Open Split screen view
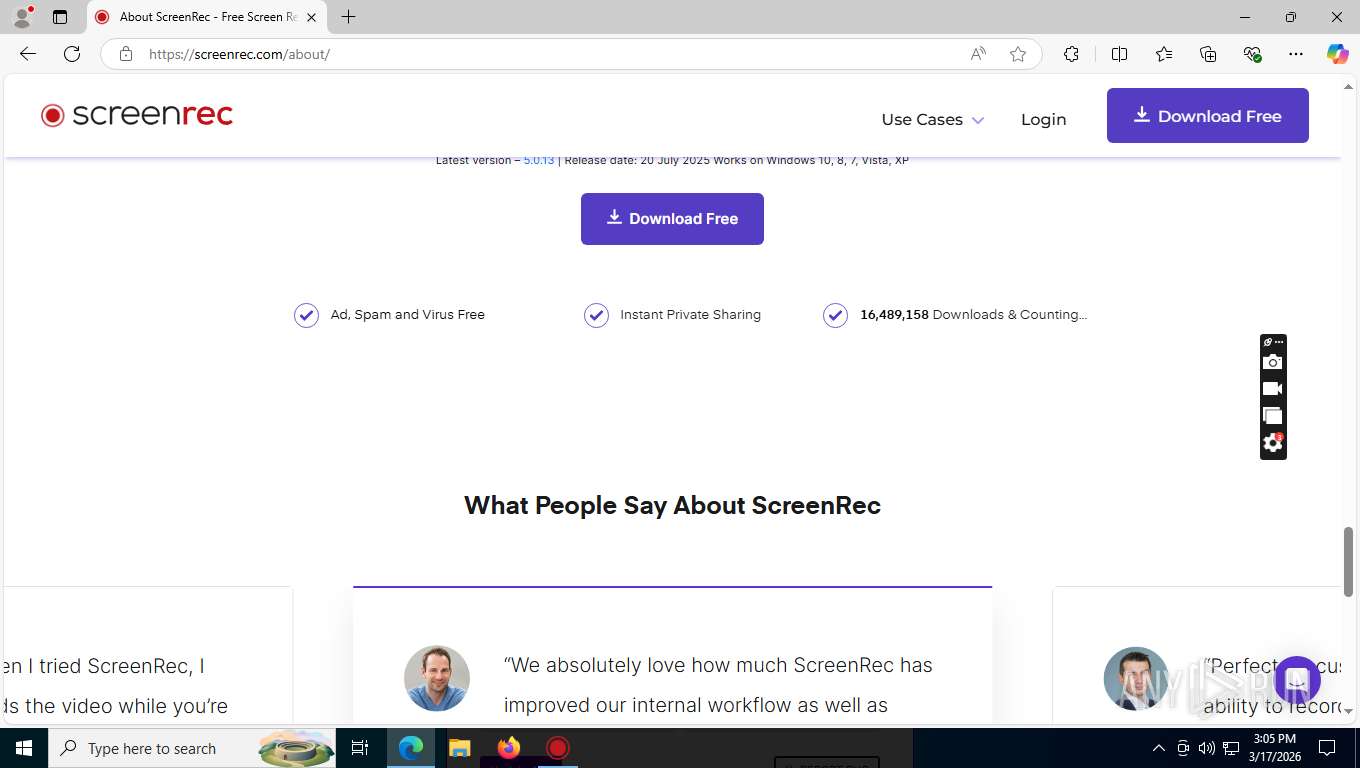Viewport: 1360px width, 768px height. click(x=1119, y=54)
